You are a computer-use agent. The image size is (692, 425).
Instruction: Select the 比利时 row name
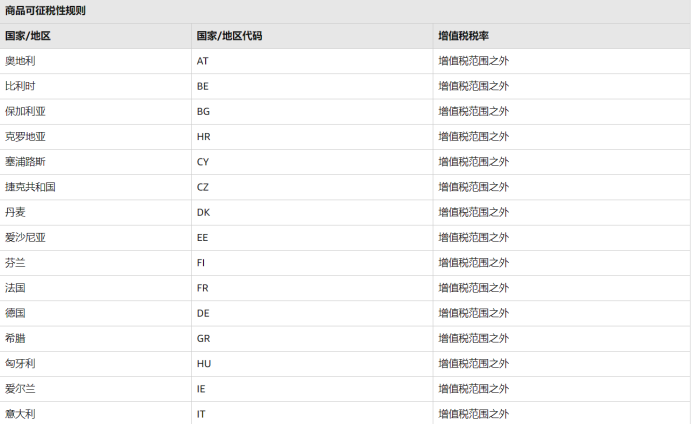(20, 86)
